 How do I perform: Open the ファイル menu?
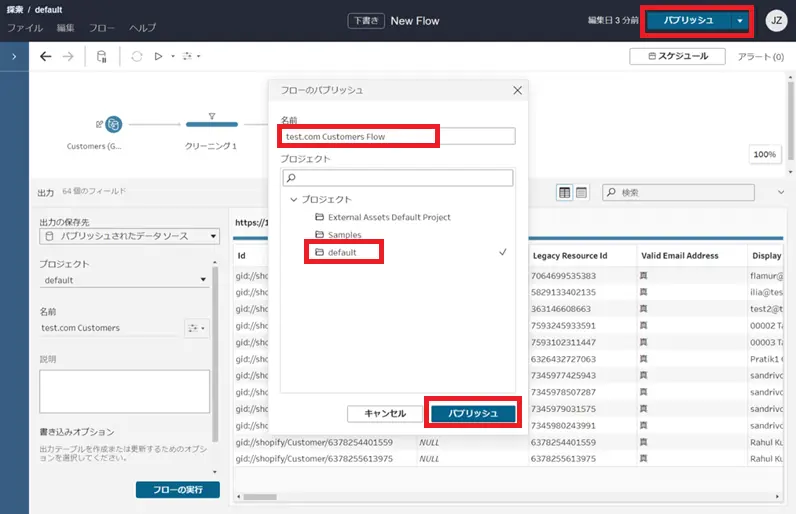coord(25,28)
